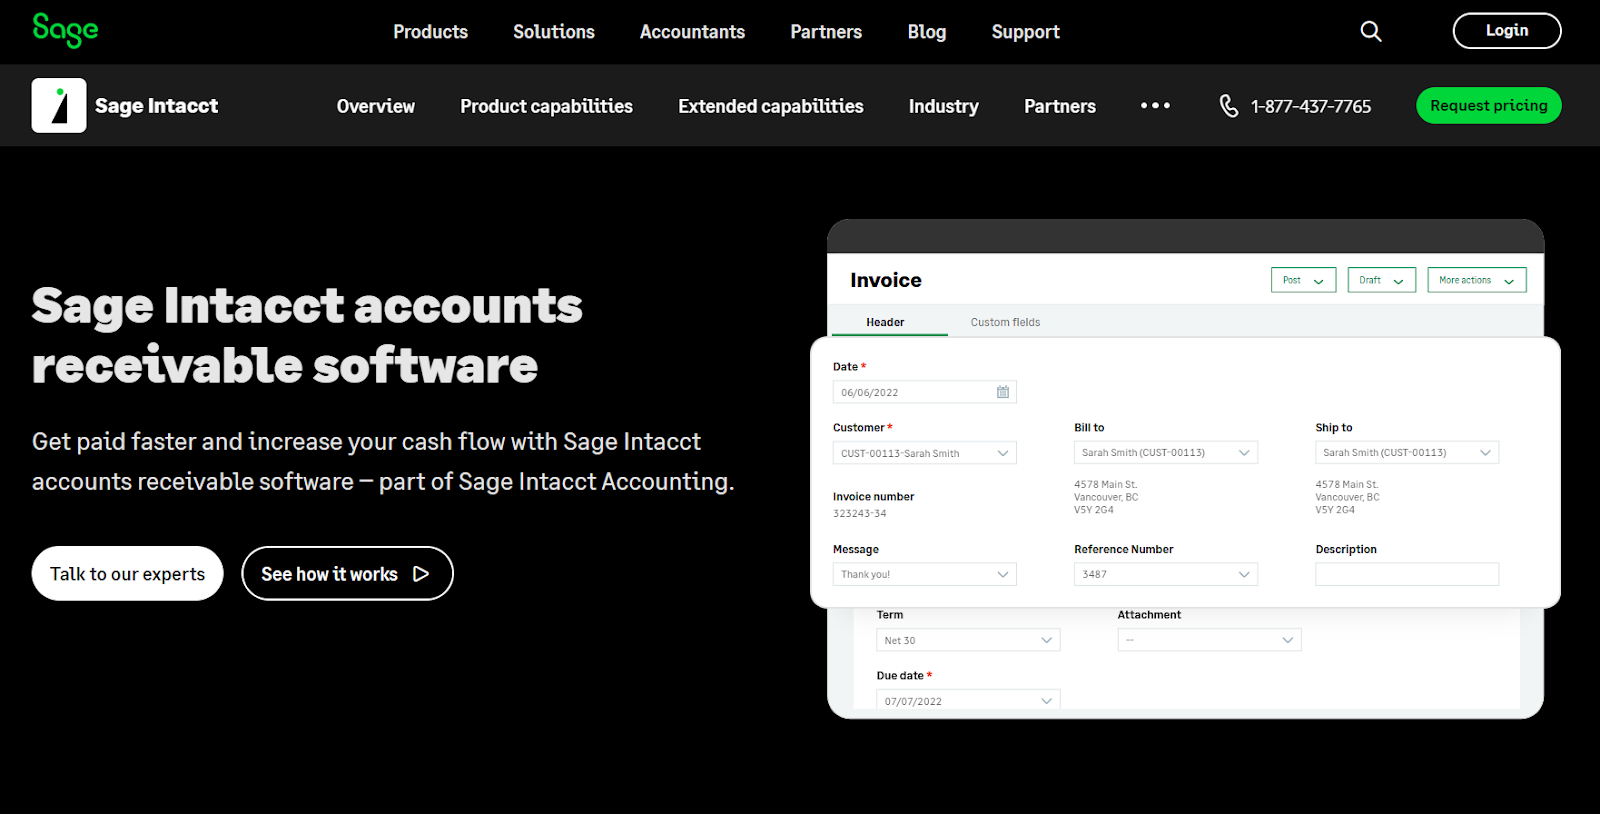
Task: Open the Term dropdown Net 30
Action: pos(968,640)
